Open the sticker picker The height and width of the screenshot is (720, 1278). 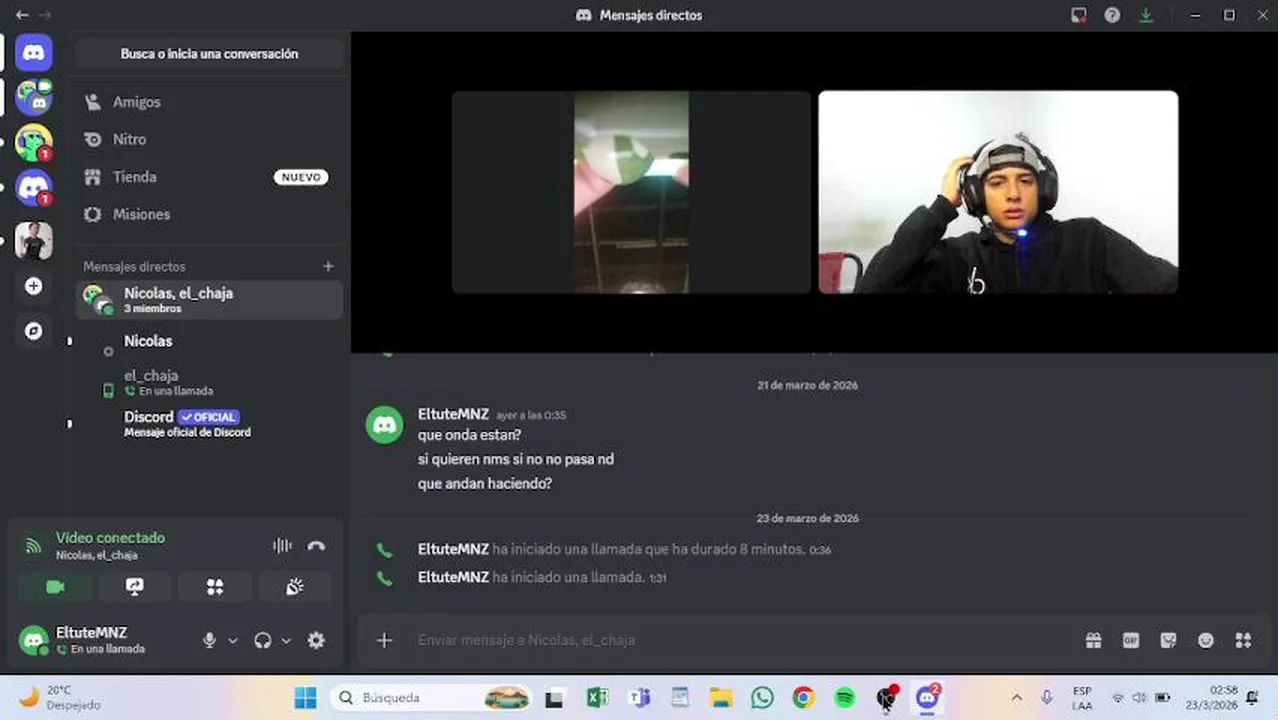point(1168,640)
